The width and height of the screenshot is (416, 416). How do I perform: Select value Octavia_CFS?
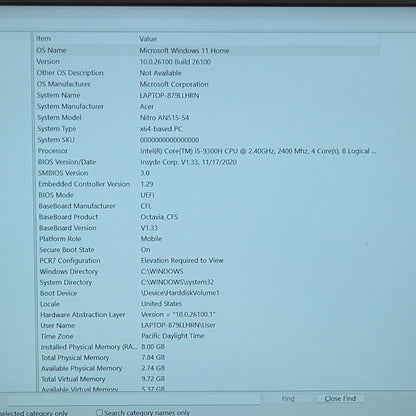pyautogui.click(x=159, y=217)
